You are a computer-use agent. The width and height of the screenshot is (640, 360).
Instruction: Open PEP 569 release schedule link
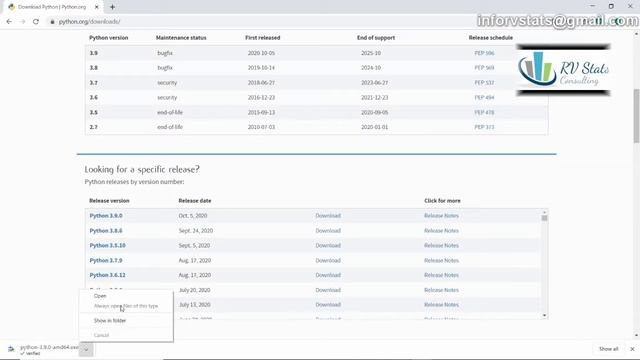coord(484,68)
